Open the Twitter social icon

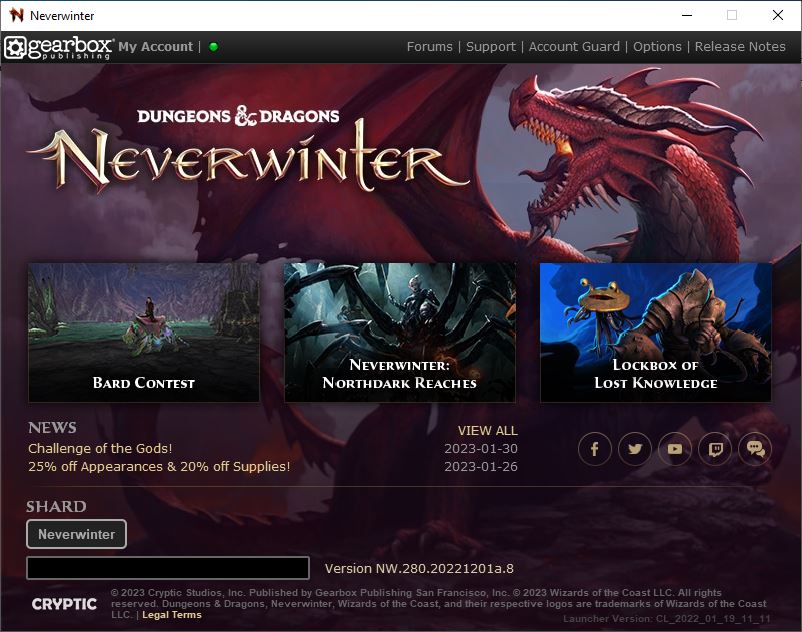coord(635,449)
